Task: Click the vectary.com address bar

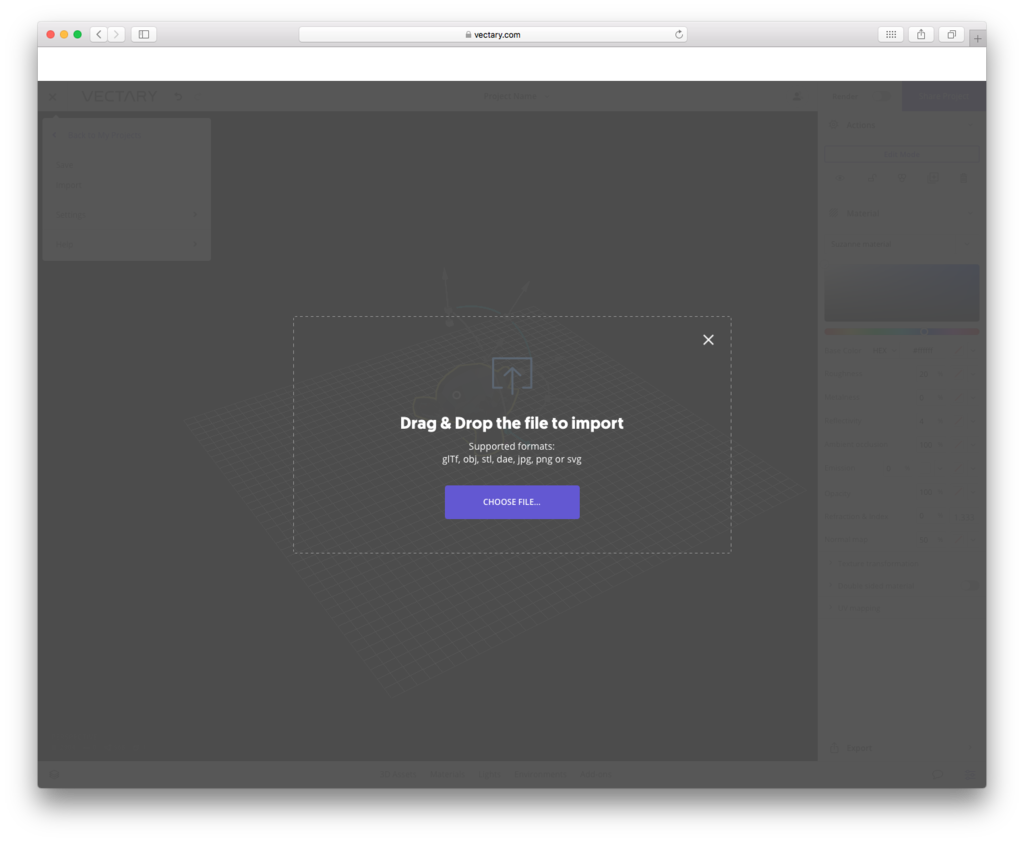Action: pos(493,35)
